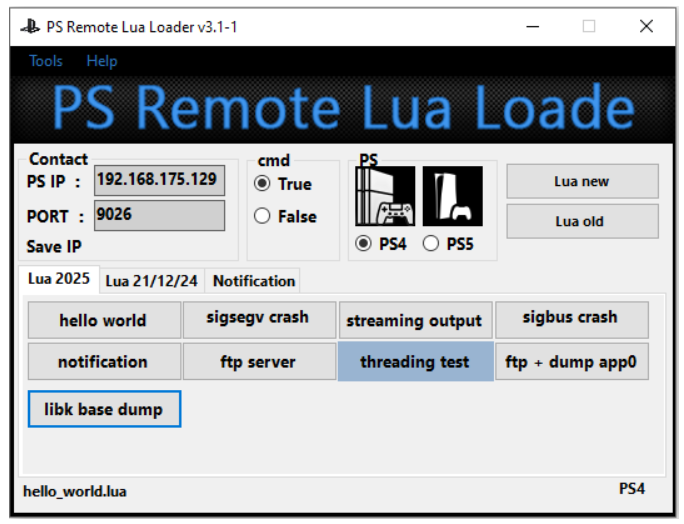Open the Help menu
Viewport: 684px width, 524px height.
point(102,61)
